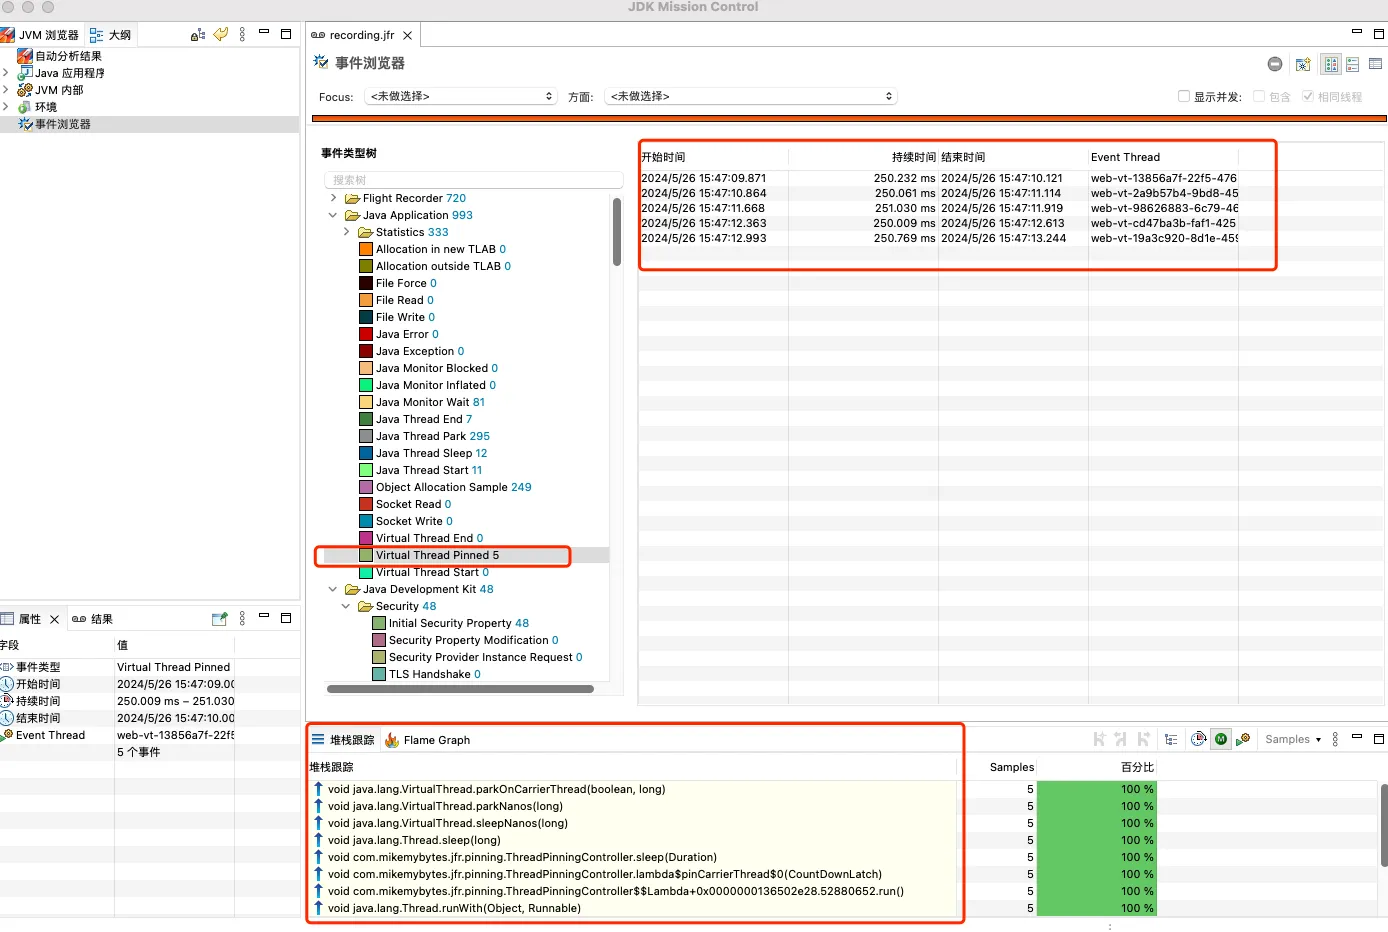Sort by 百分比 column header
Screen dimensions: 1388x932
tap(1097, 767)
